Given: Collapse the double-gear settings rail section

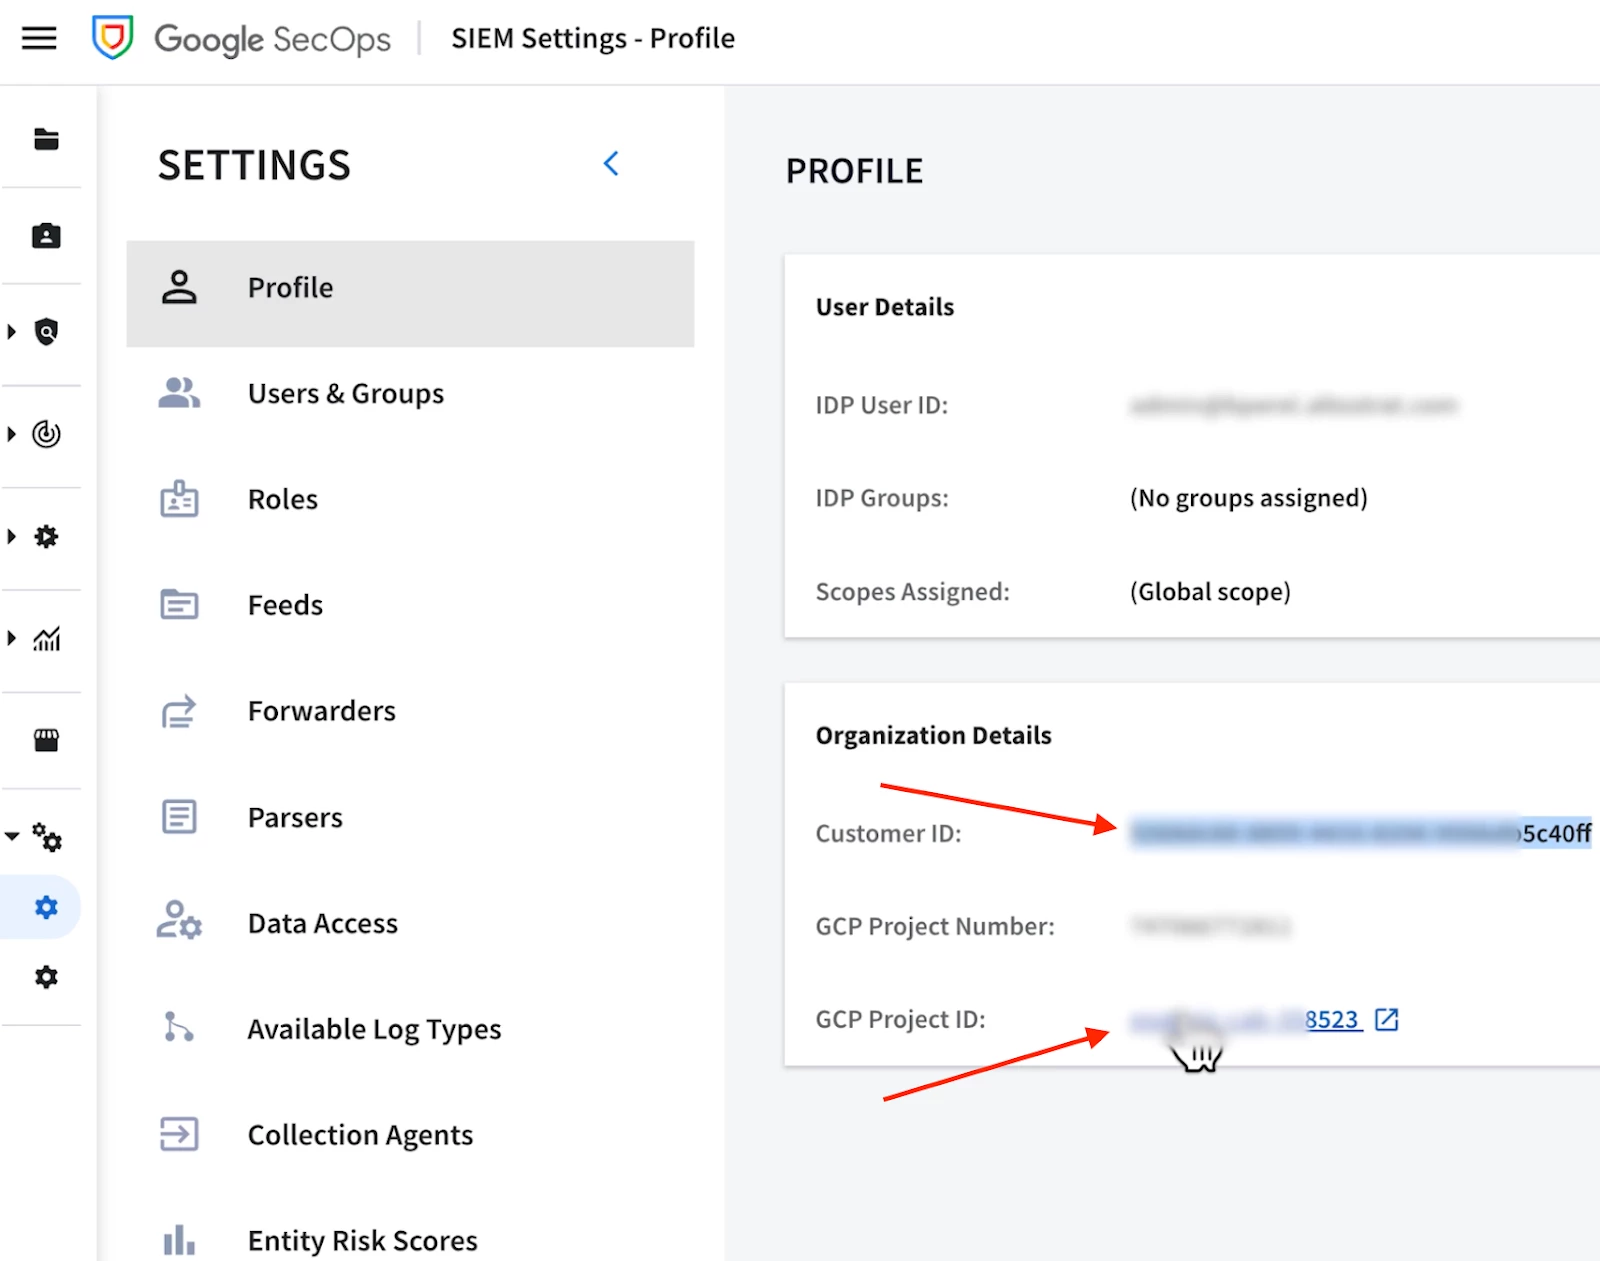Looking at the screenshot, I should [x=12, y=836].
